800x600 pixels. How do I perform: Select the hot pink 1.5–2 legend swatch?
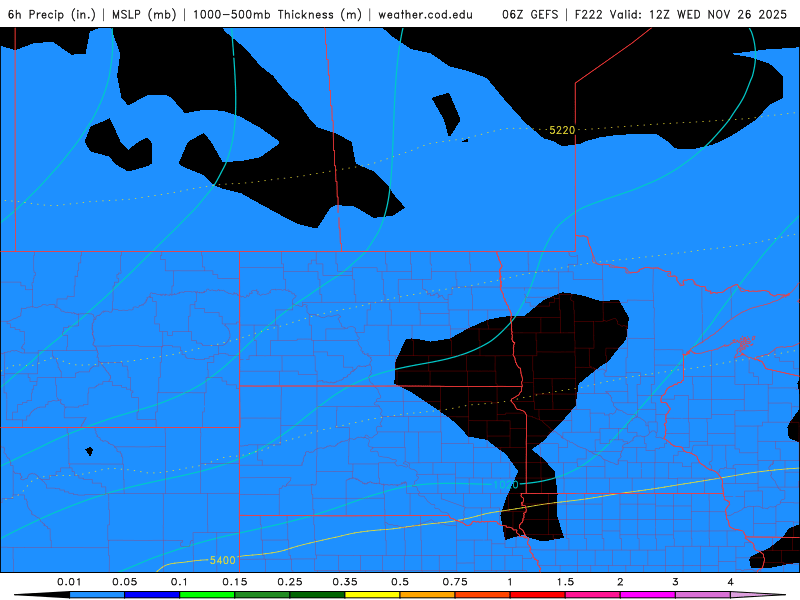pos(593,595)
